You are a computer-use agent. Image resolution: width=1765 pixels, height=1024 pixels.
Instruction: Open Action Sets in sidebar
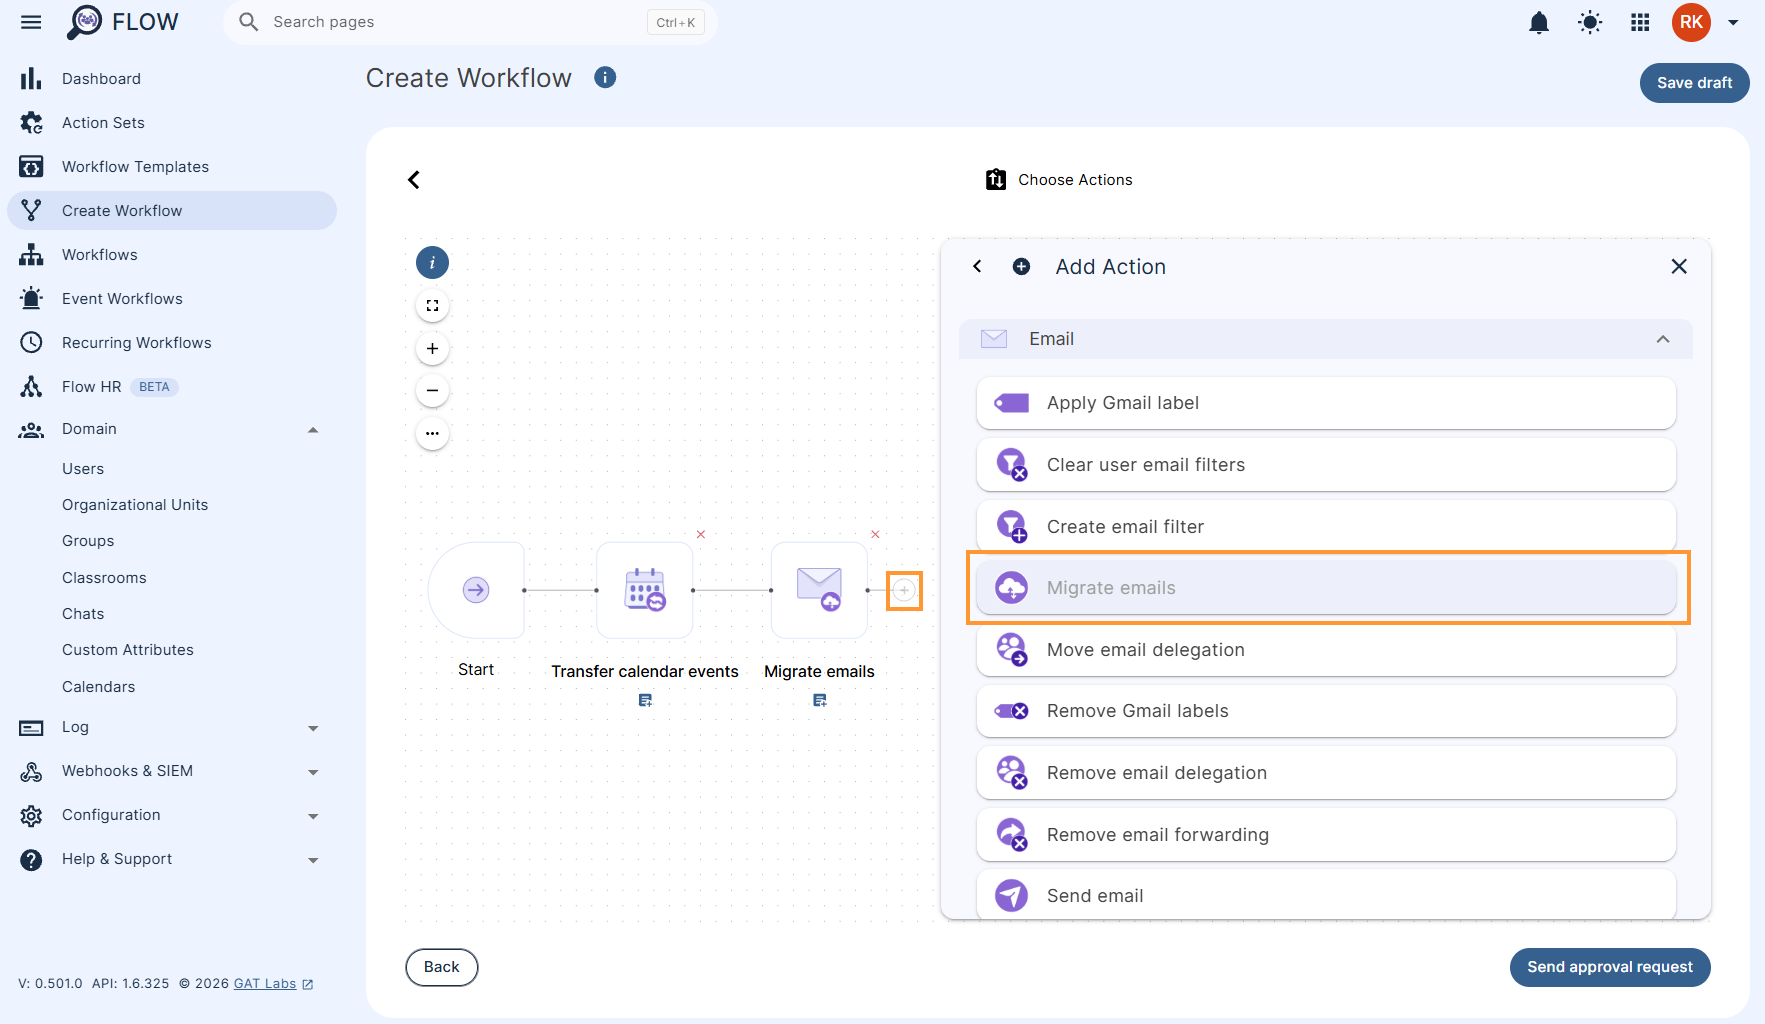click(x=172, y=123)
